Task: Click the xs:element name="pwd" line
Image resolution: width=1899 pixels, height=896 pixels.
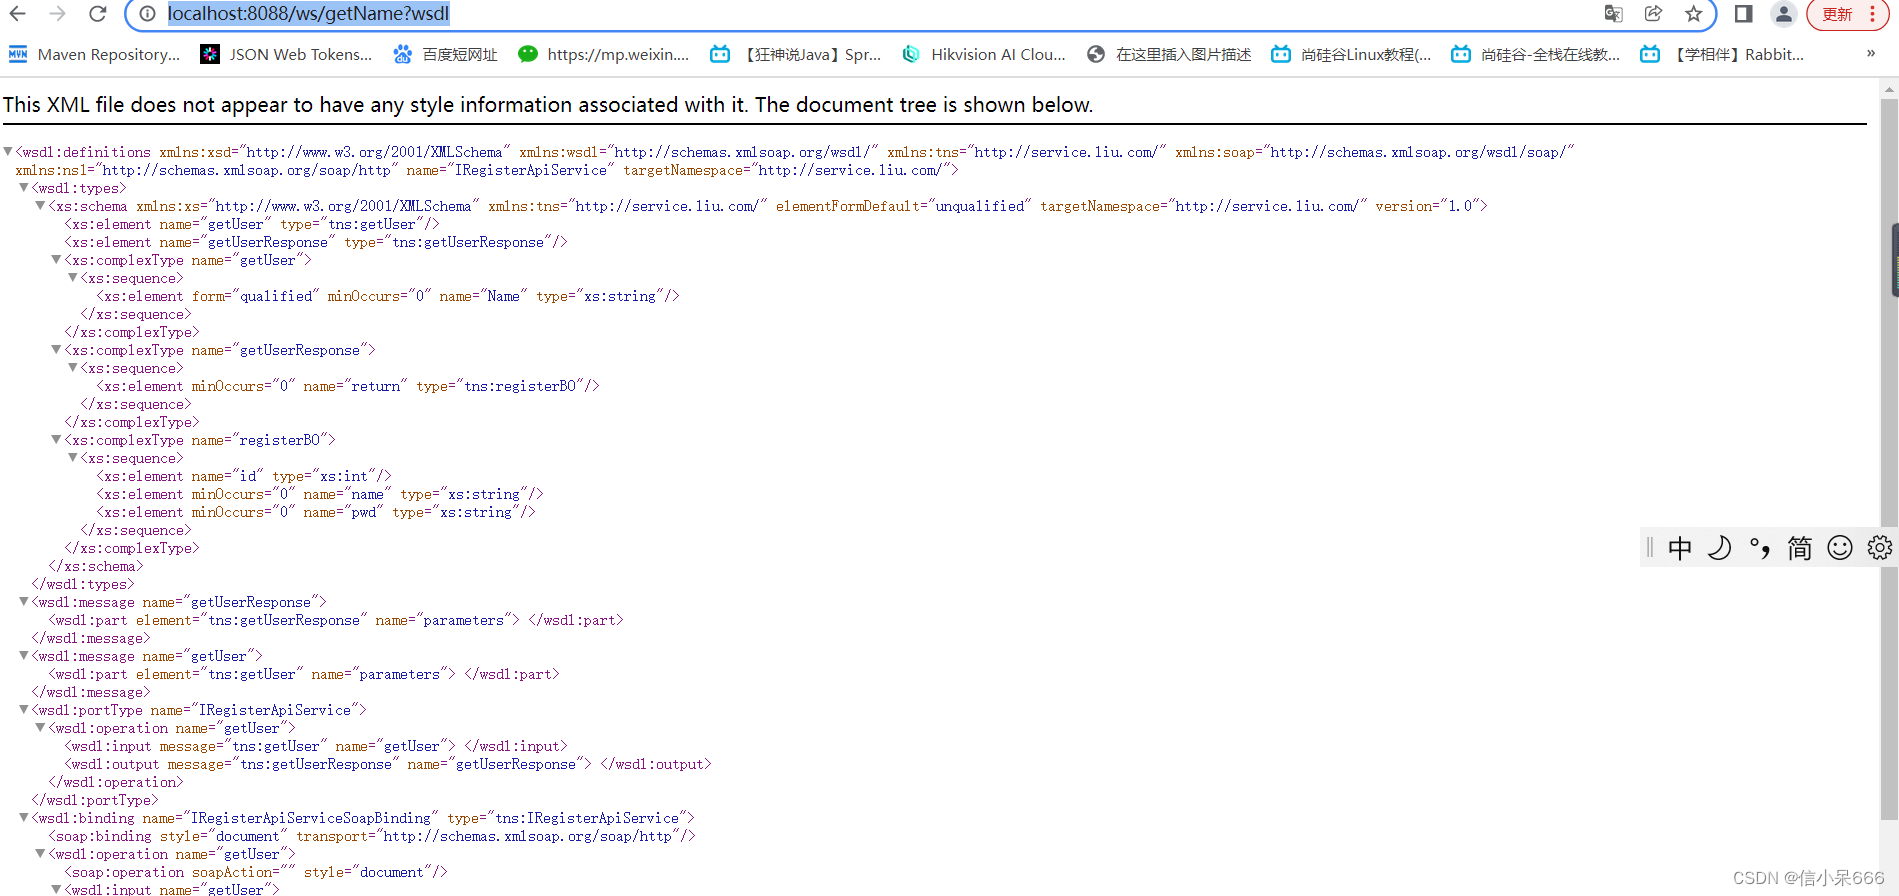Action: pyautogui.click(x=316, y=512)
